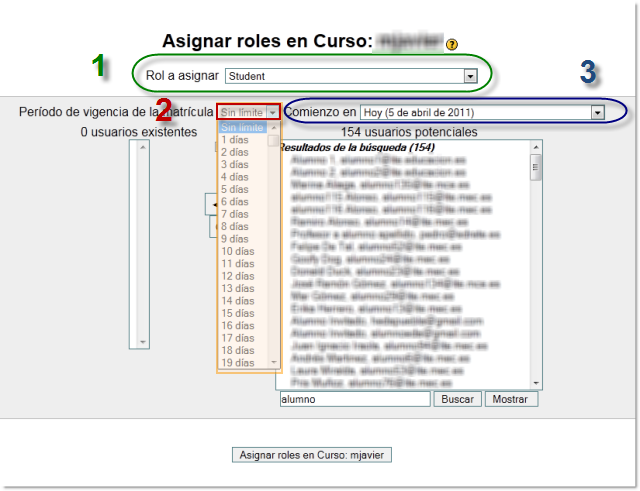Open the 'Rol a asignar' Student dropdown
This screenshot has width=640, height=491.
tap(351, 76)
